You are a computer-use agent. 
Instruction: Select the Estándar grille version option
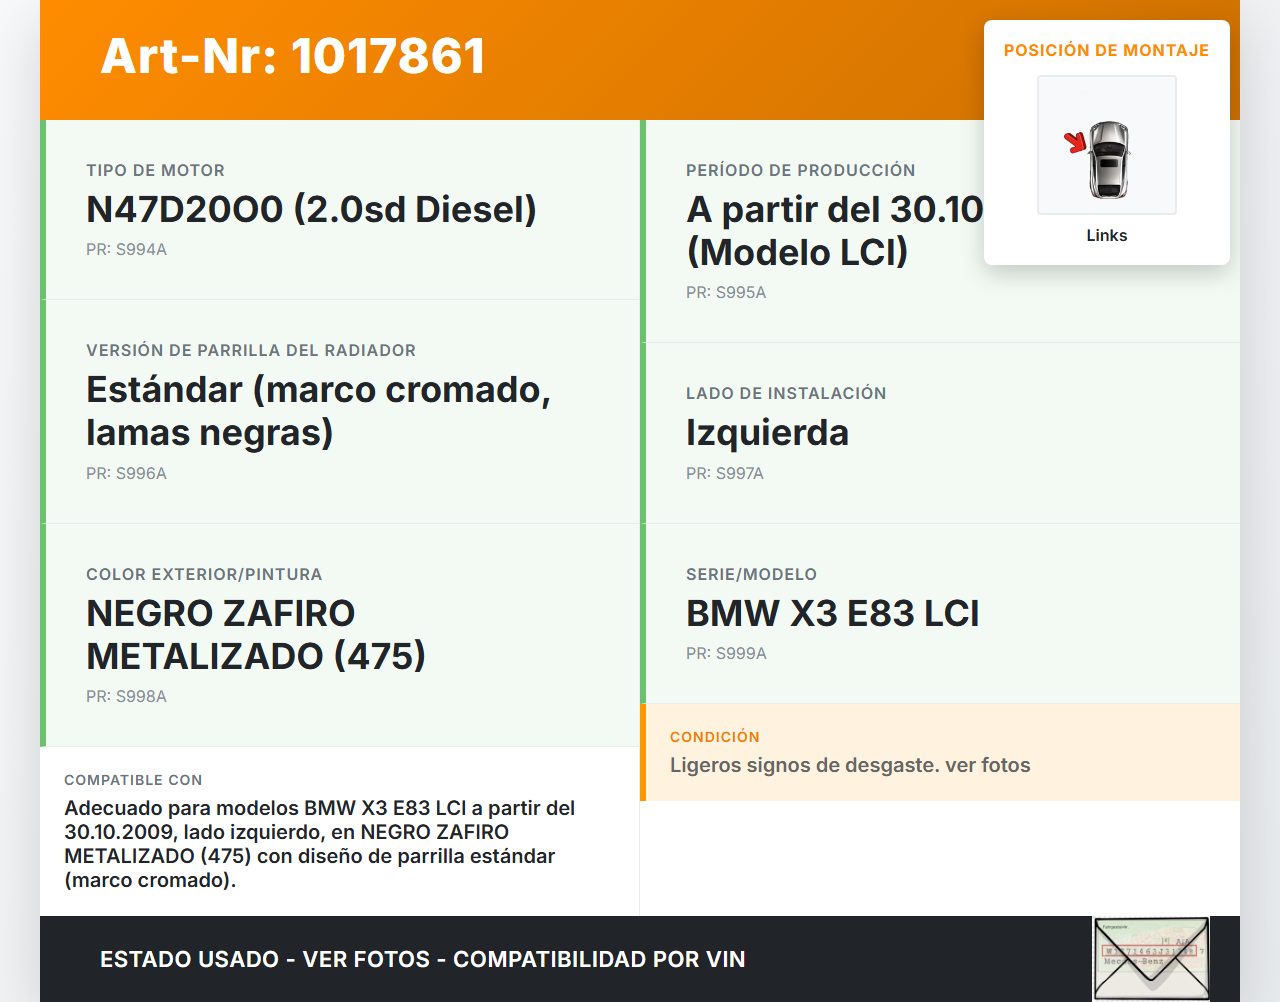click(320, 410)
